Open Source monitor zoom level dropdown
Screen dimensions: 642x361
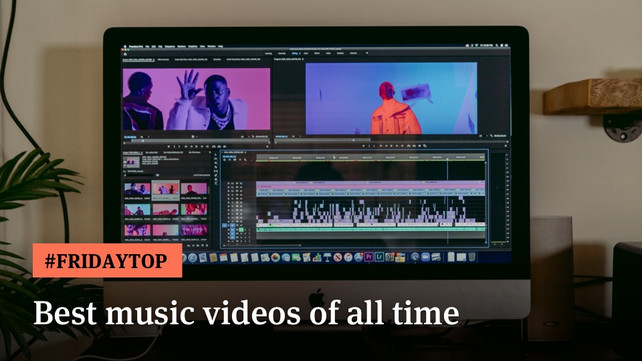point(141,136)
